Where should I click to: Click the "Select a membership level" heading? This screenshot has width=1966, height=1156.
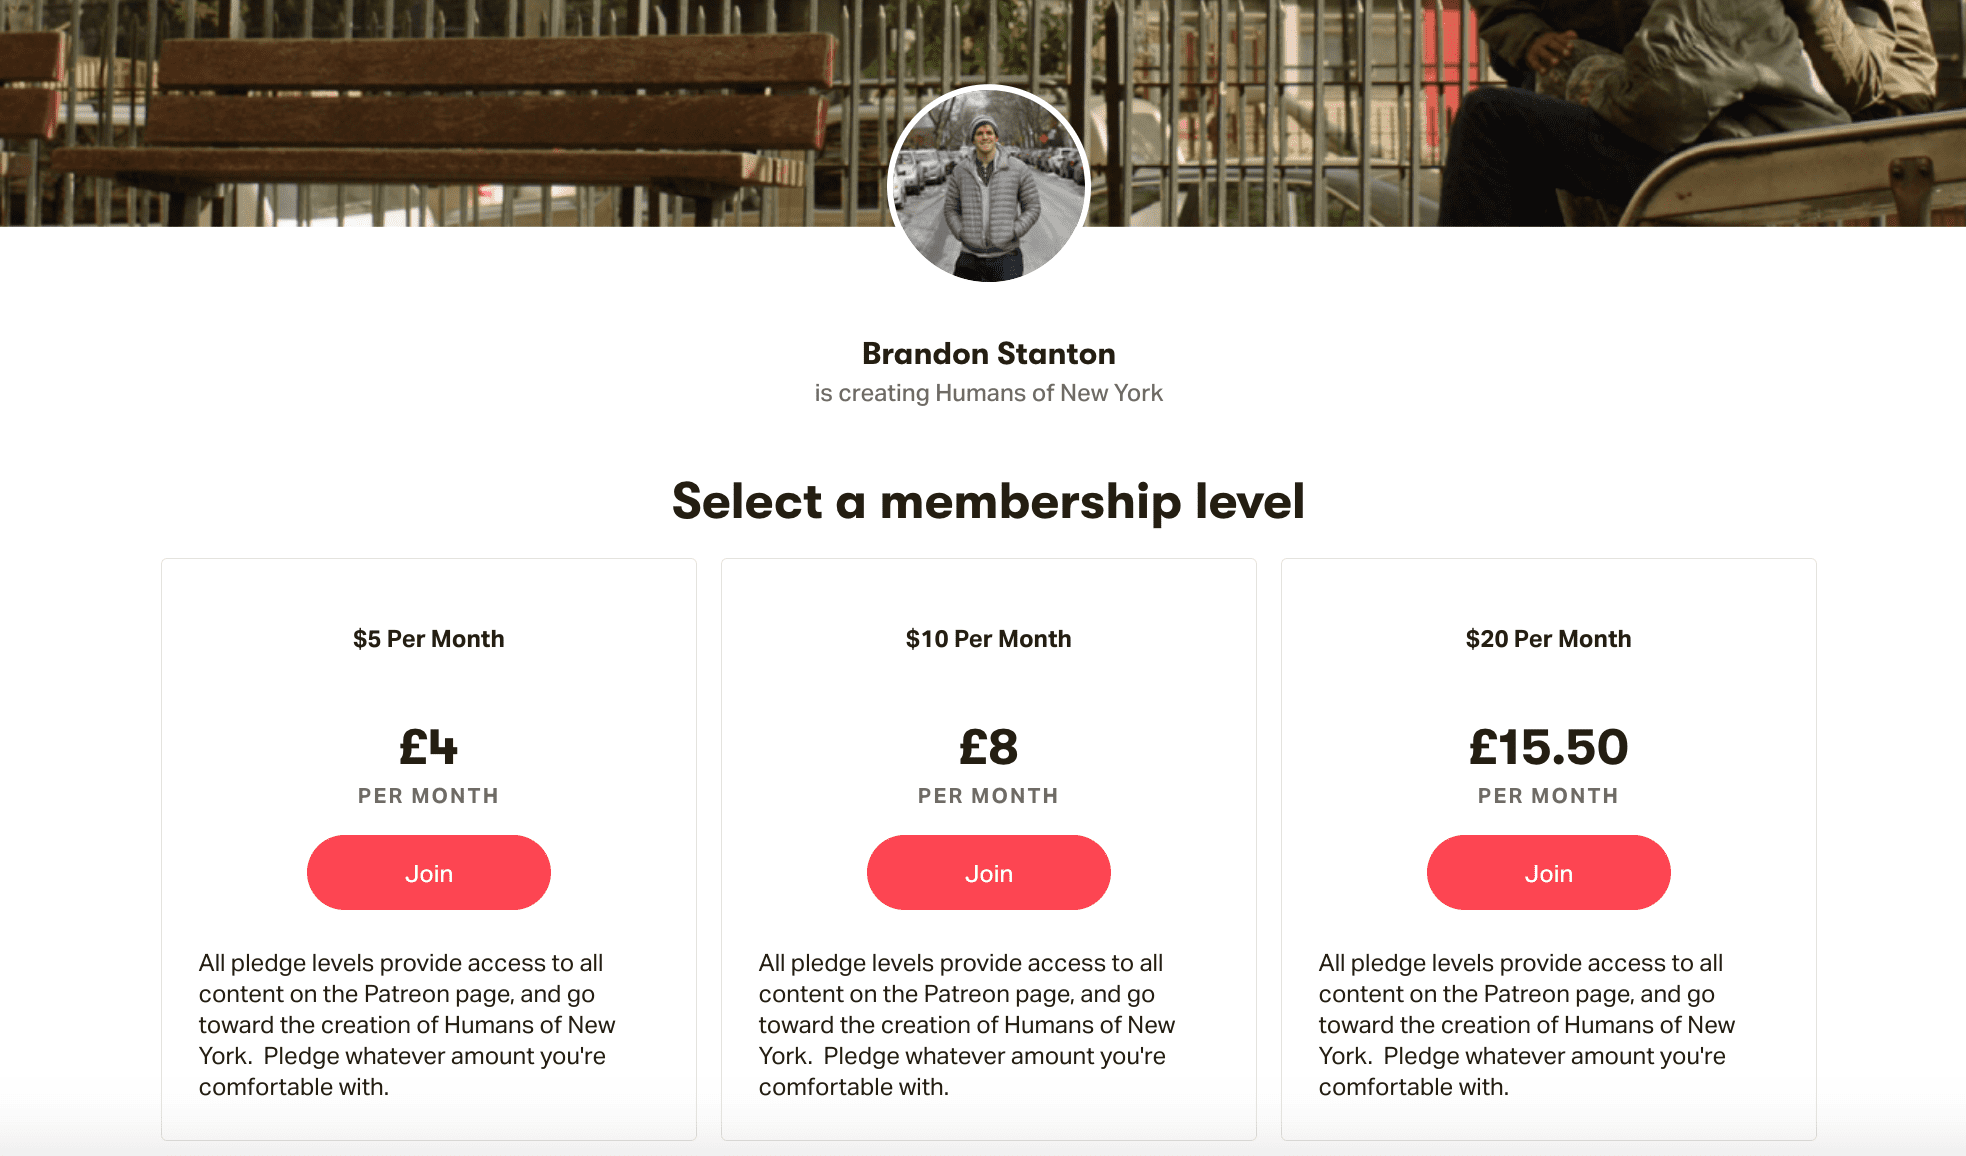(x=988, y=501)
